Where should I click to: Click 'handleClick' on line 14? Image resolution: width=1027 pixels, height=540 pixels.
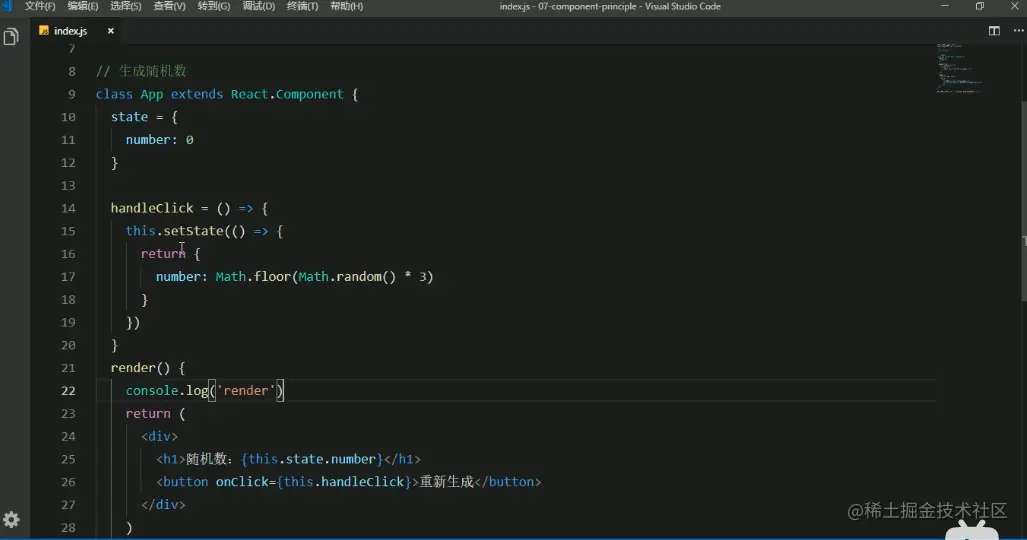(152, 208)
